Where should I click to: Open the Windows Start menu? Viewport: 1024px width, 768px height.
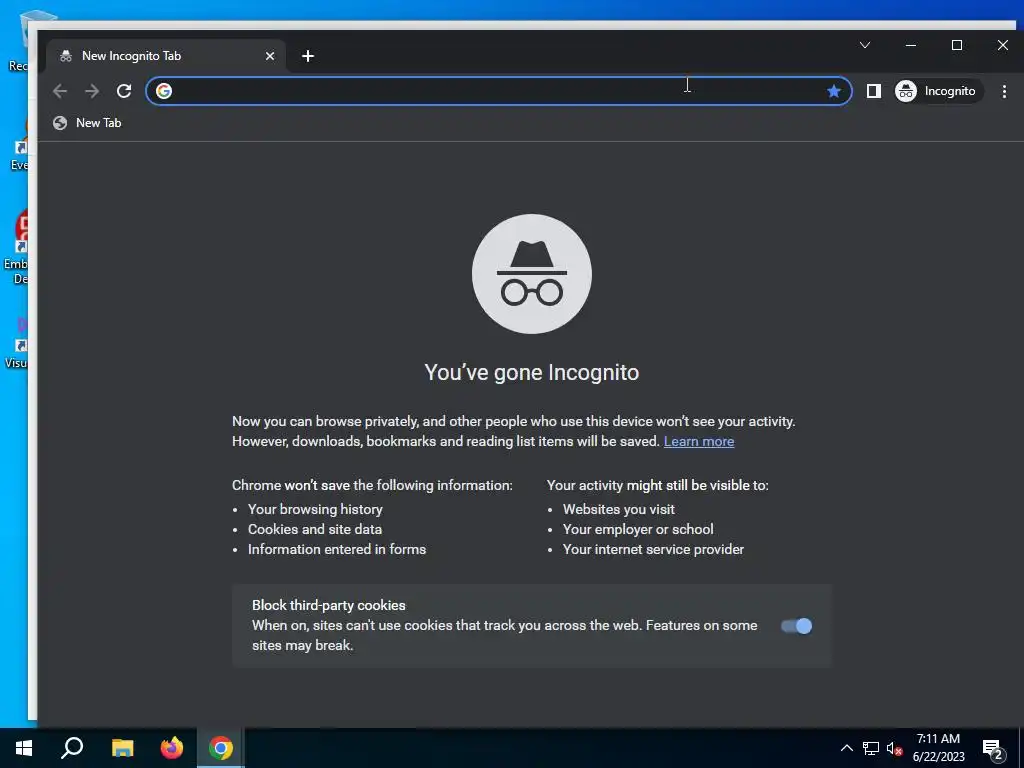[24, 748]
